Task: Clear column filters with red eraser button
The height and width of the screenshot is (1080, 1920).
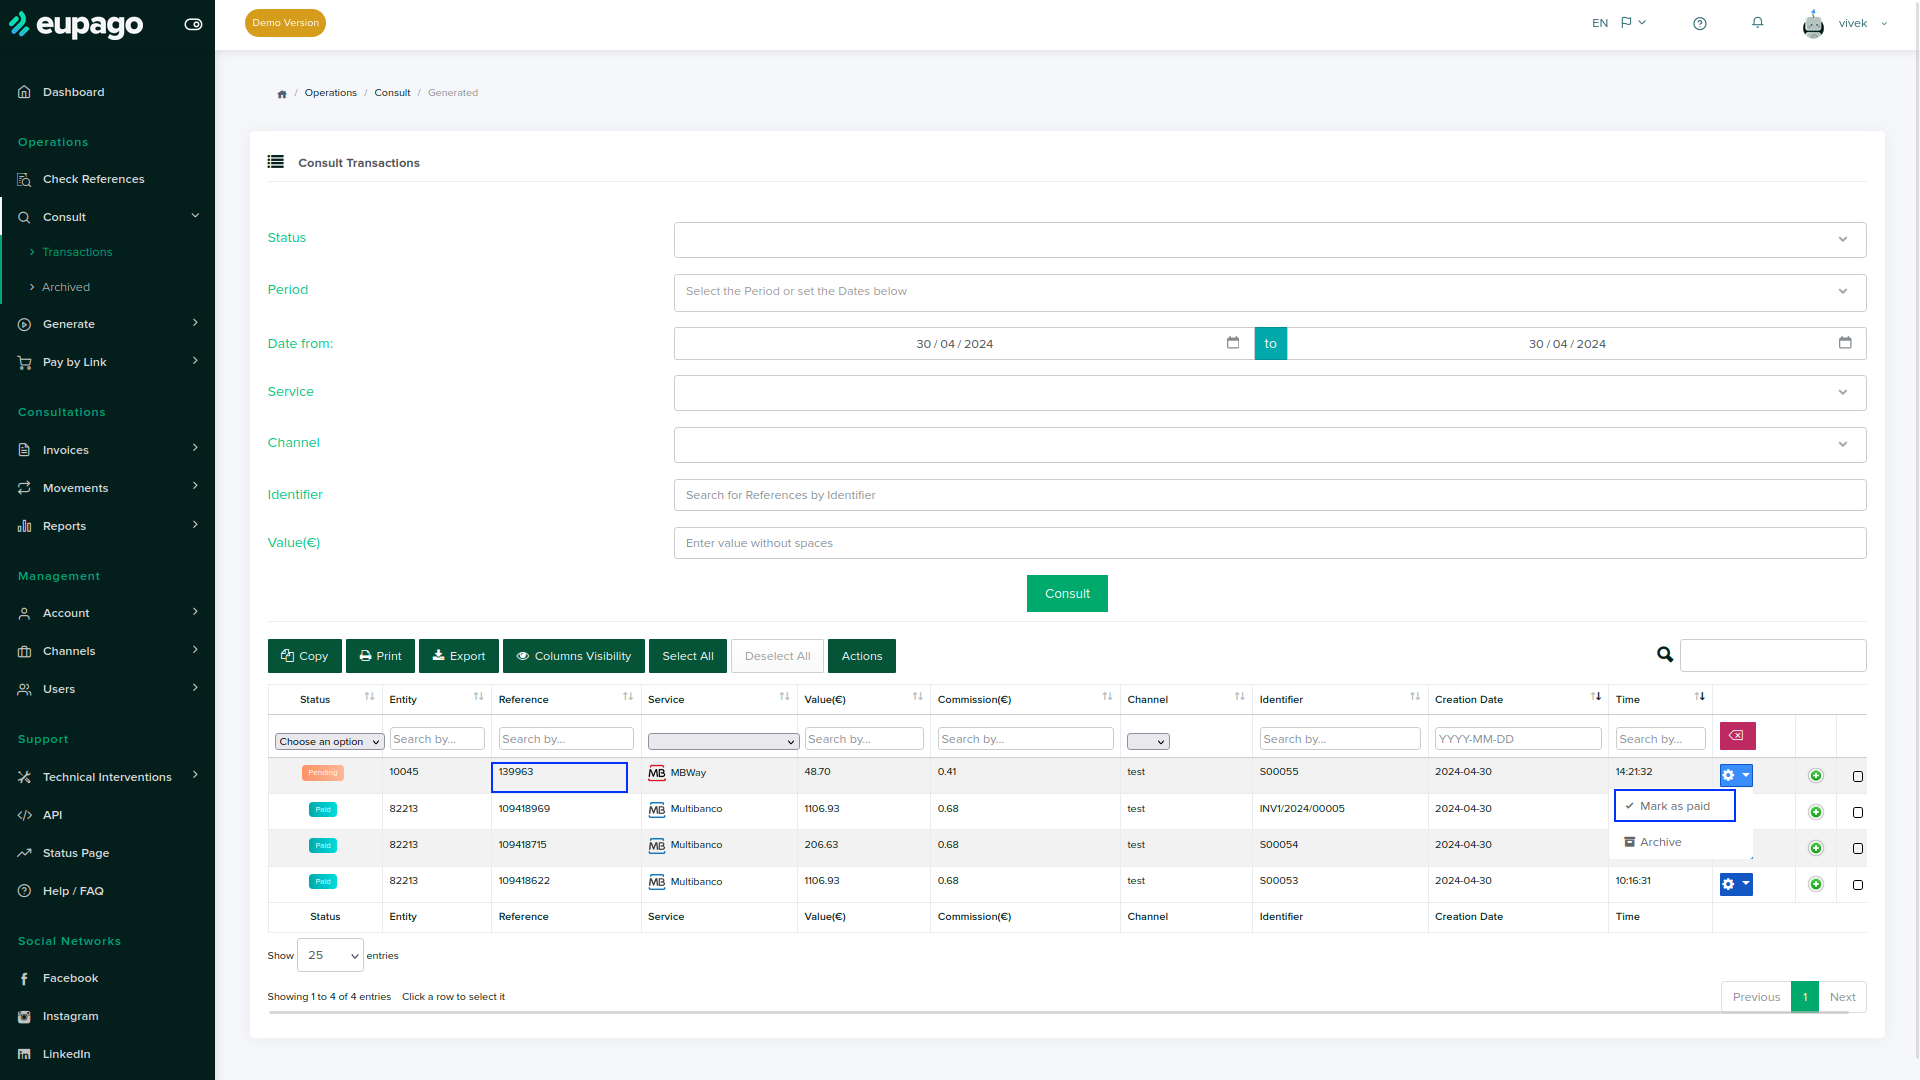Action: tap(1738, 736)
